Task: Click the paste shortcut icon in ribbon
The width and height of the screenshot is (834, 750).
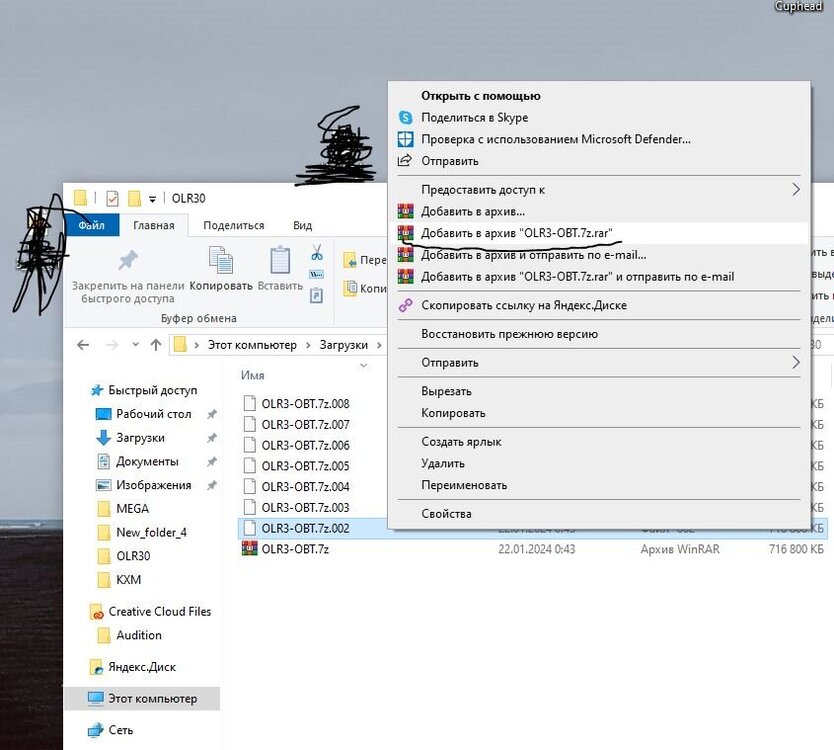Action: tap(317, 295)
